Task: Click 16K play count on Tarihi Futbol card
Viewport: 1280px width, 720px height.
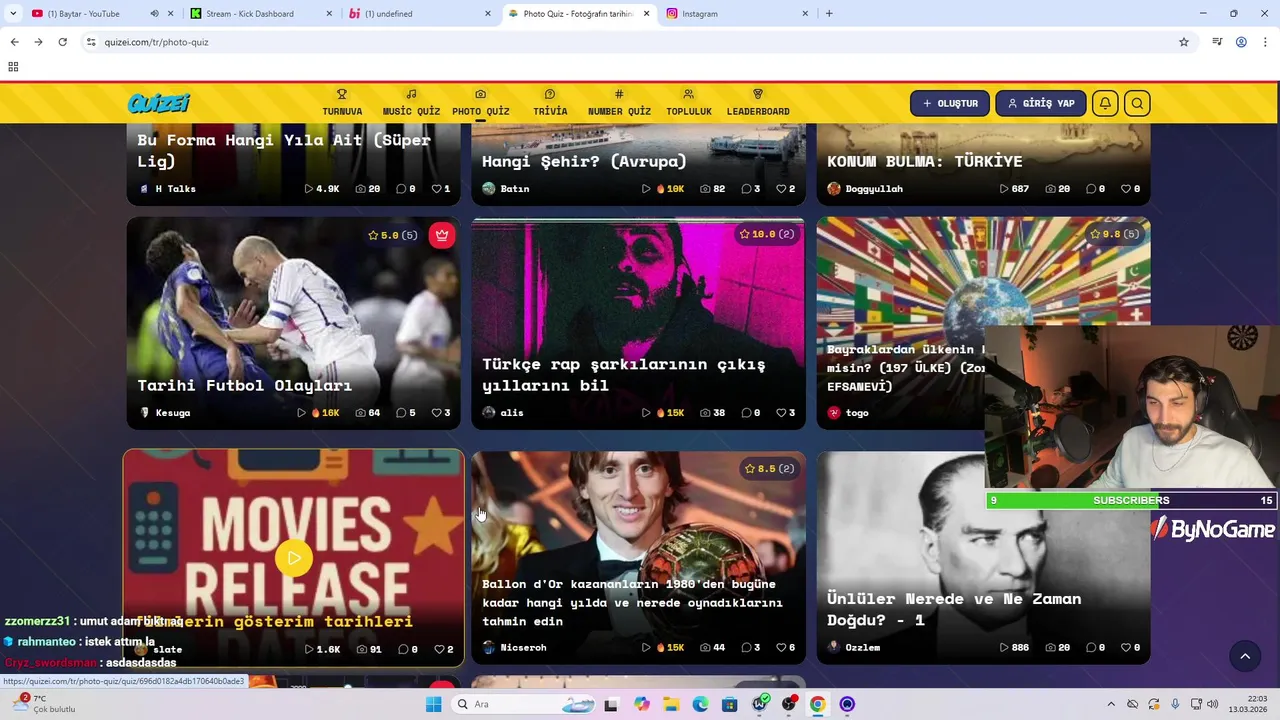Action: point(318,412)
